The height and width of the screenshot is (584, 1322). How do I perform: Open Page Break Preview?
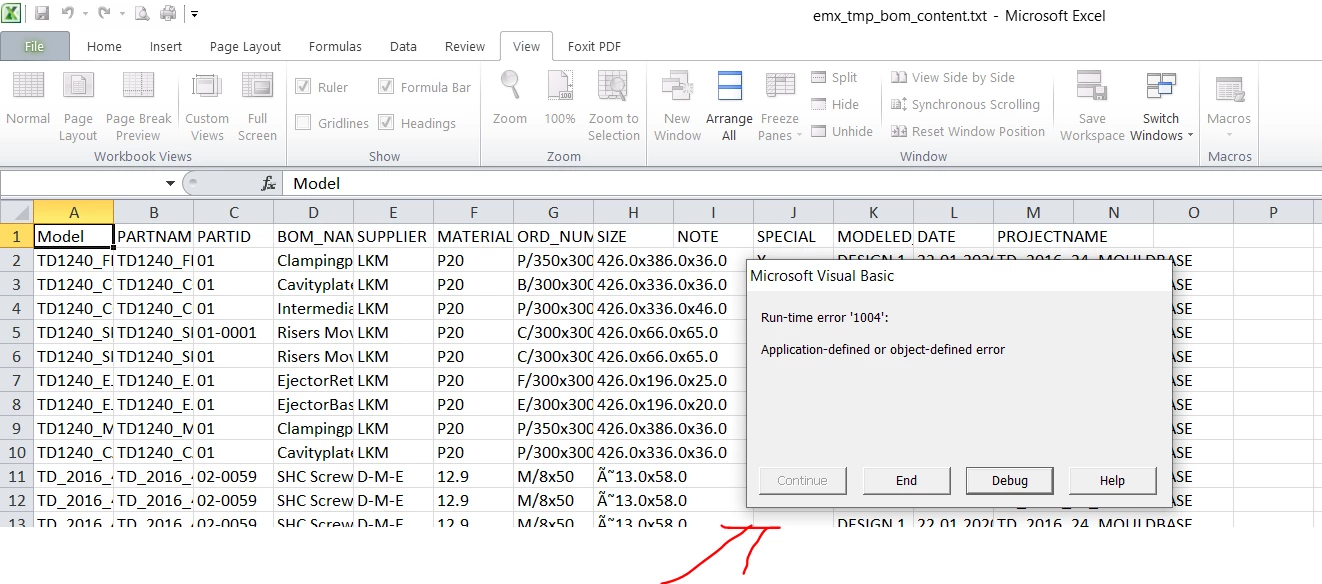[138, 105]
